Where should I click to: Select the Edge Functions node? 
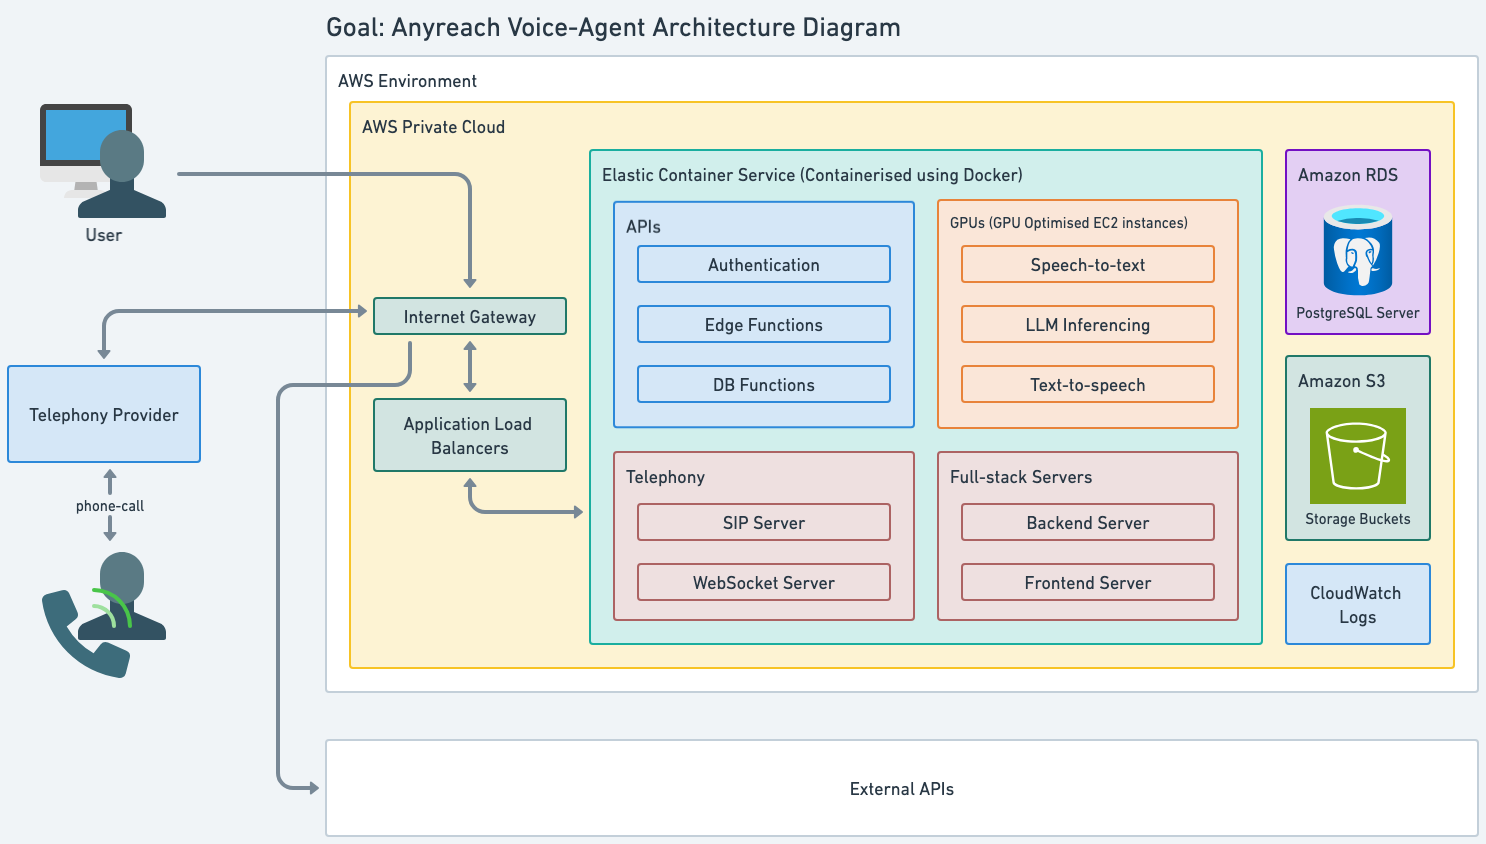click(764, 324)
